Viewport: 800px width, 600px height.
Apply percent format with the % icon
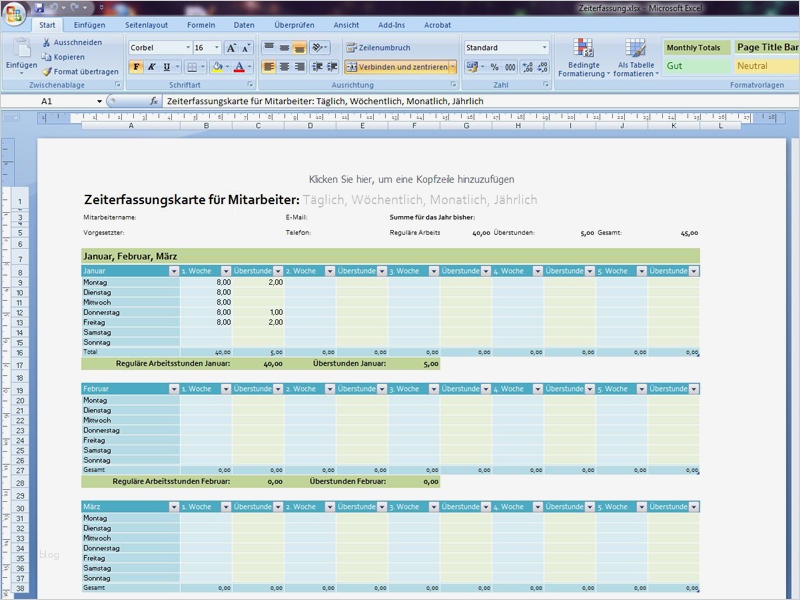(x=494, y=67)
